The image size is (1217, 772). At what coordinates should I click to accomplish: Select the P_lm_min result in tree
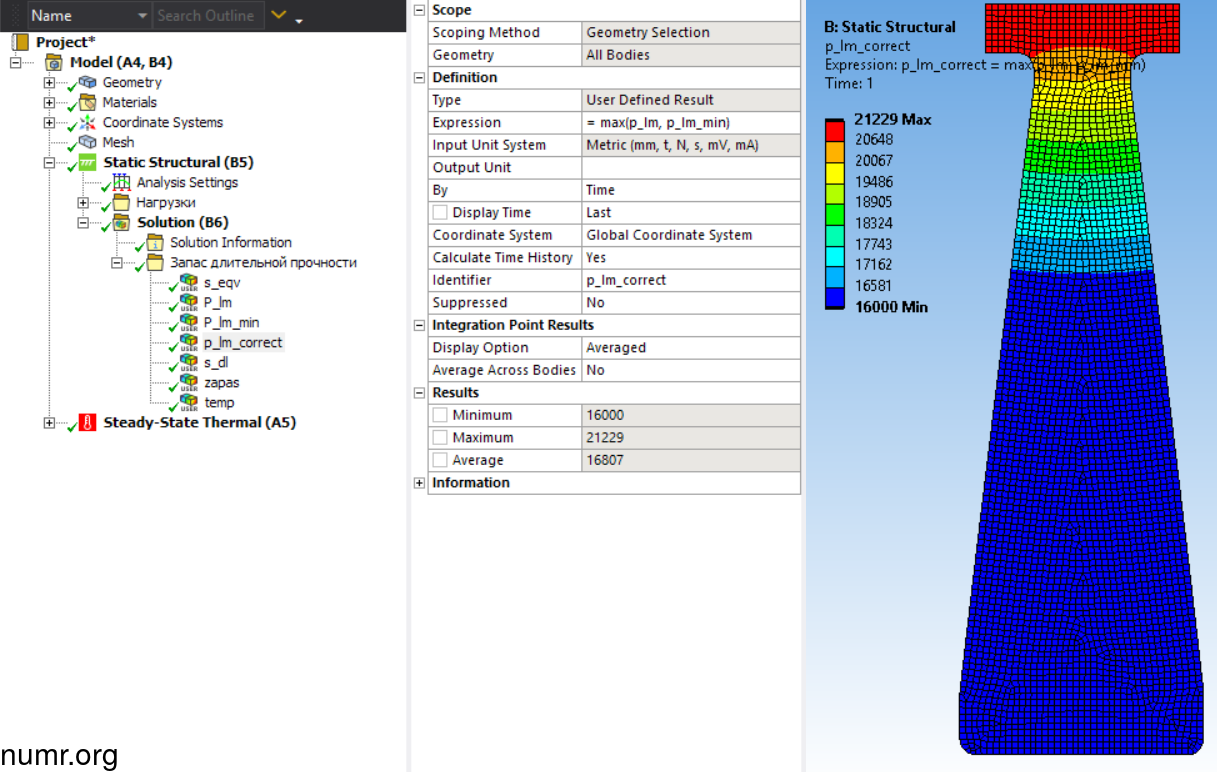tap(231, 323)
